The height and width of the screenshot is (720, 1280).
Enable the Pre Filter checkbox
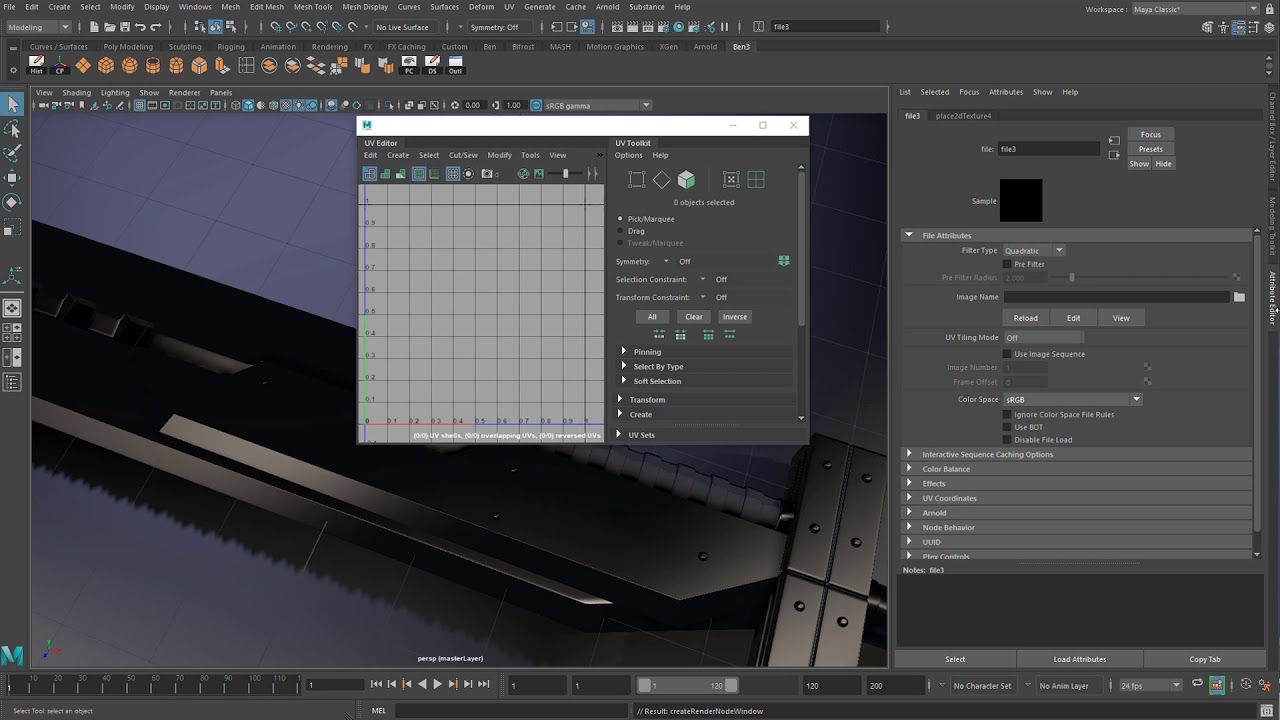click(1007, 264)
